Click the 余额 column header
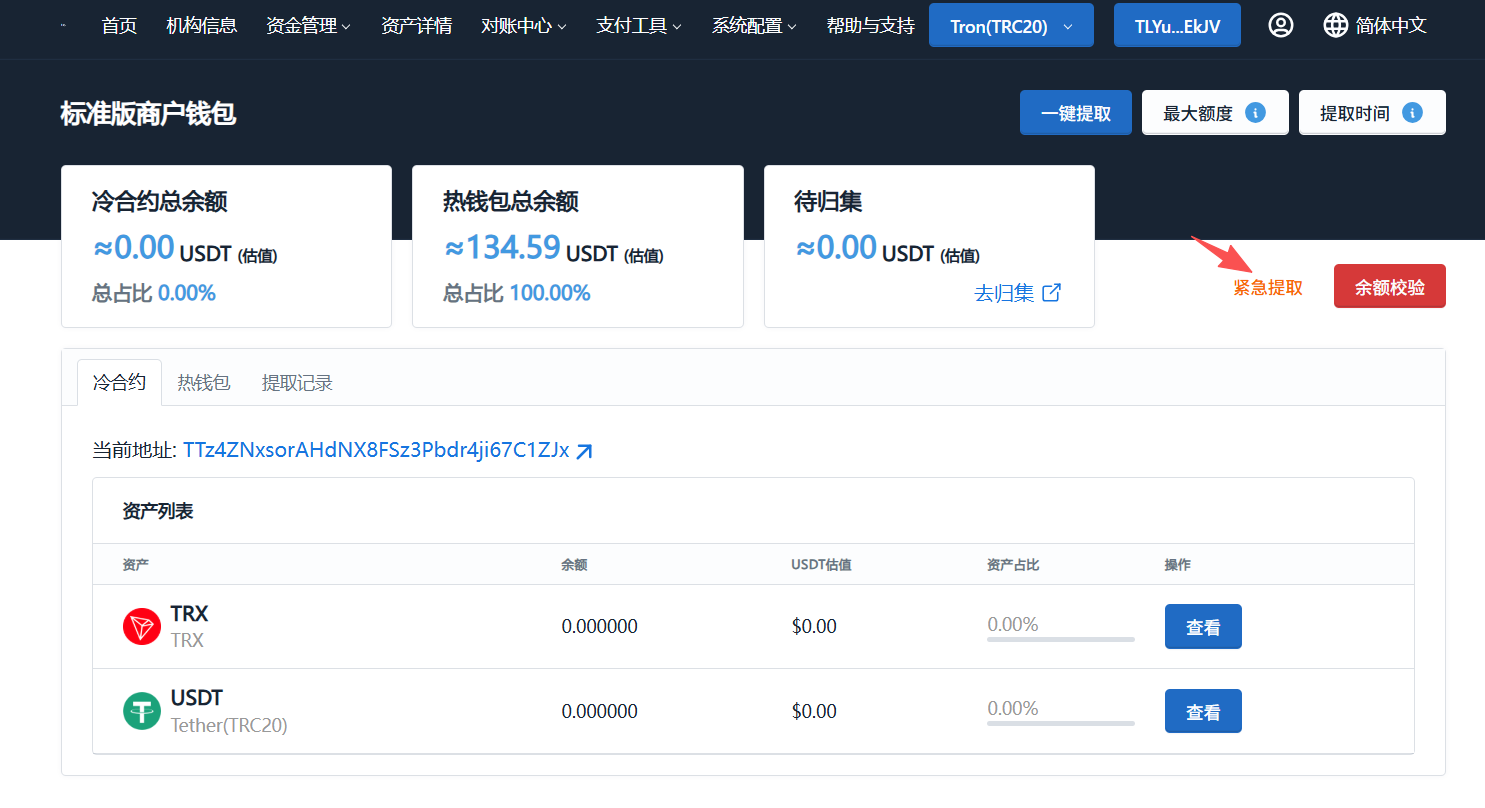1485x808 pixels. coord(574,565)
